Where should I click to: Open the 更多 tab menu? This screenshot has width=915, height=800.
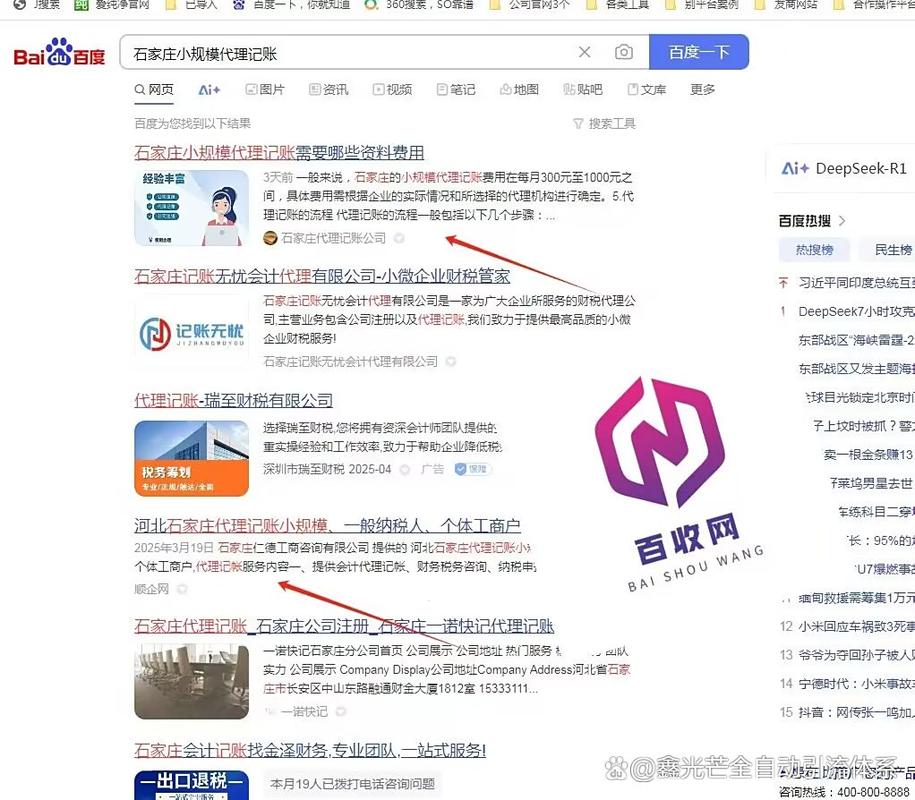pos(702,90)
